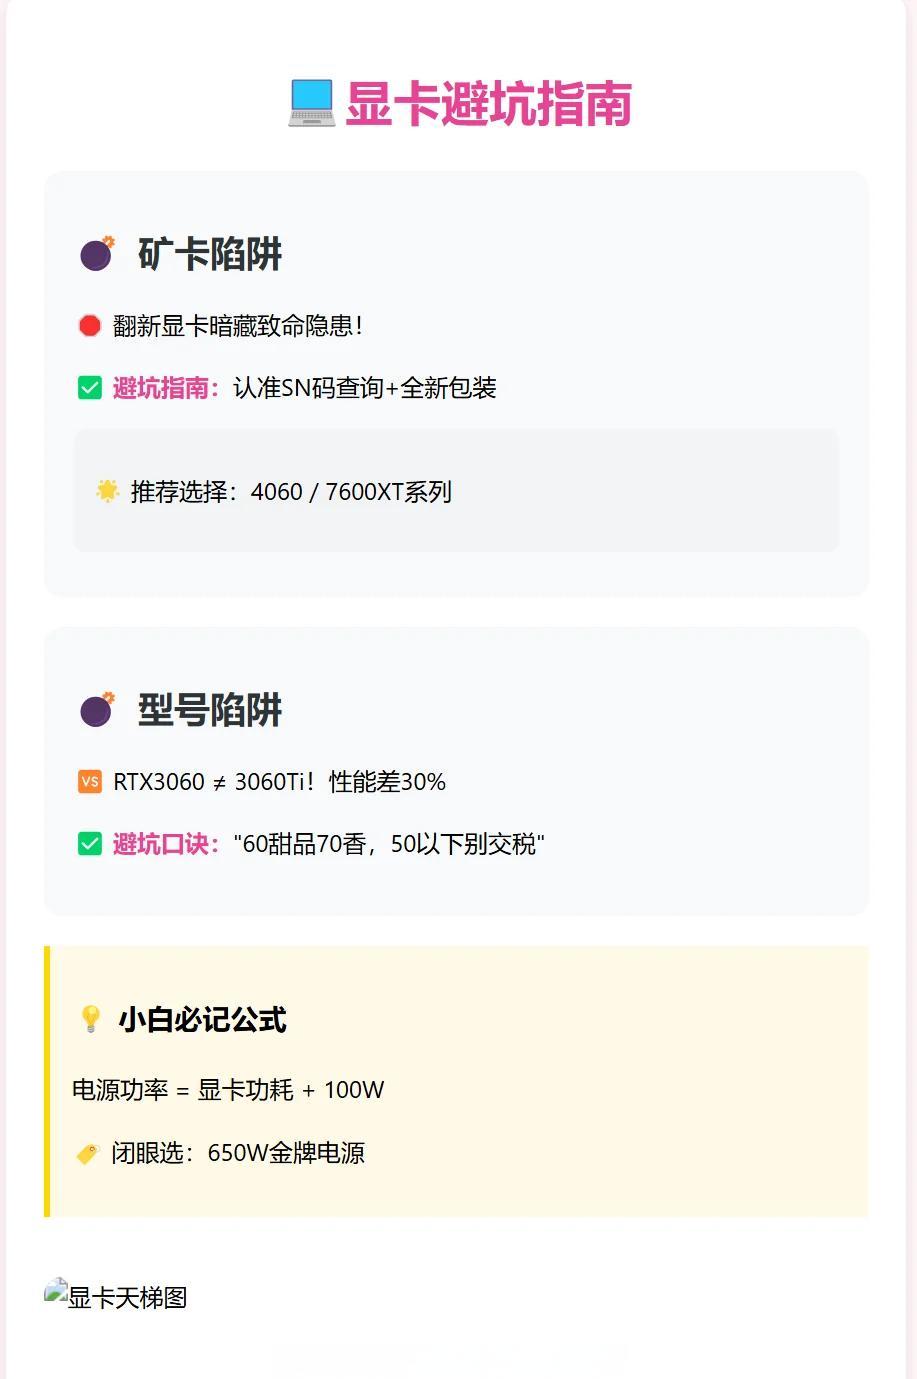The image size is (917, 1379).
Task: Click the red stop sign icon
Action: pos(90,326)
